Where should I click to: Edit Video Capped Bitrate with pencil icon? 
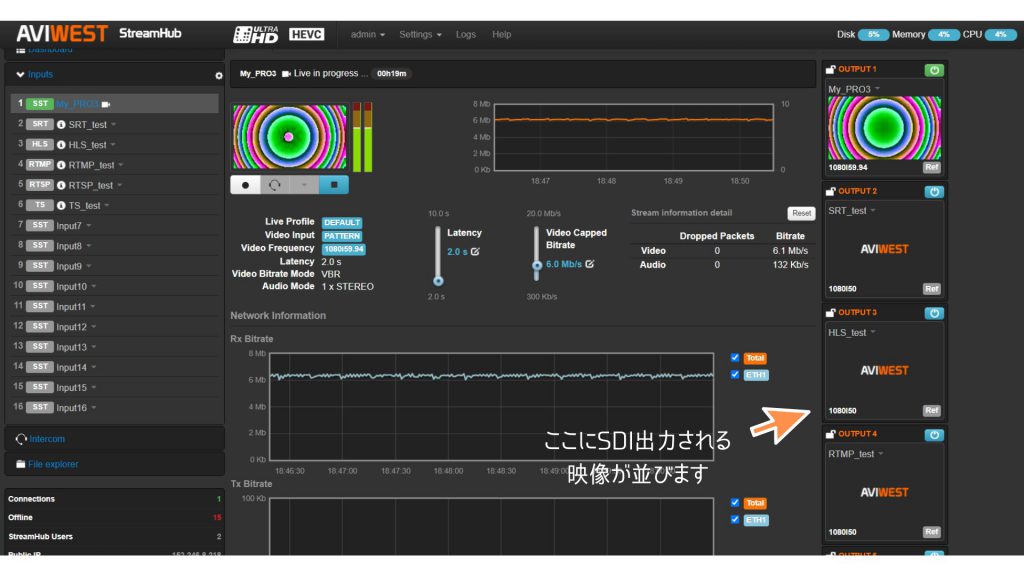click(x=590, y=264)
